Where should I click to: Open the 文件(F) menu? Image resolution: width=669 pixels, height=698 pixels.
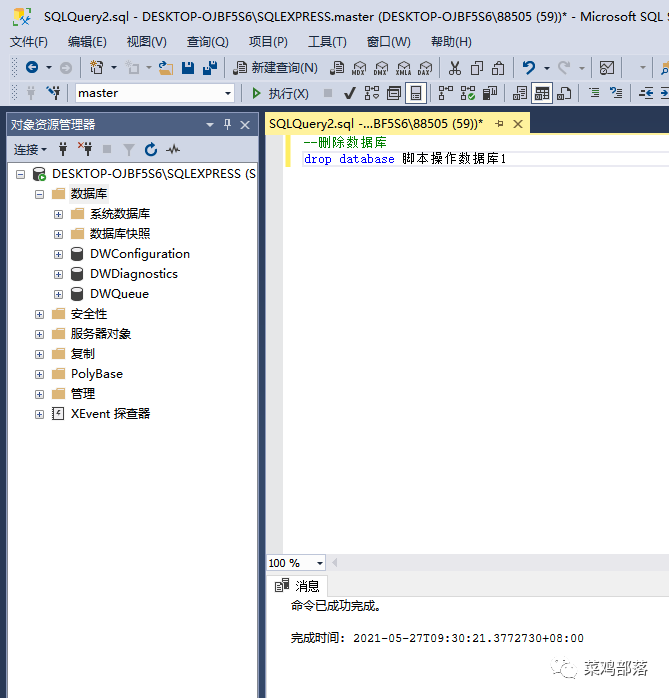29,42
